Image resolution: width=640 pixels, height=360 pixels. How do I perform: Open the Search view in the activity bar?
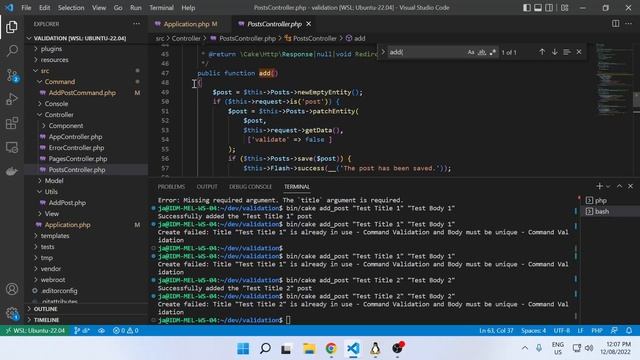(x=12, y=51)
